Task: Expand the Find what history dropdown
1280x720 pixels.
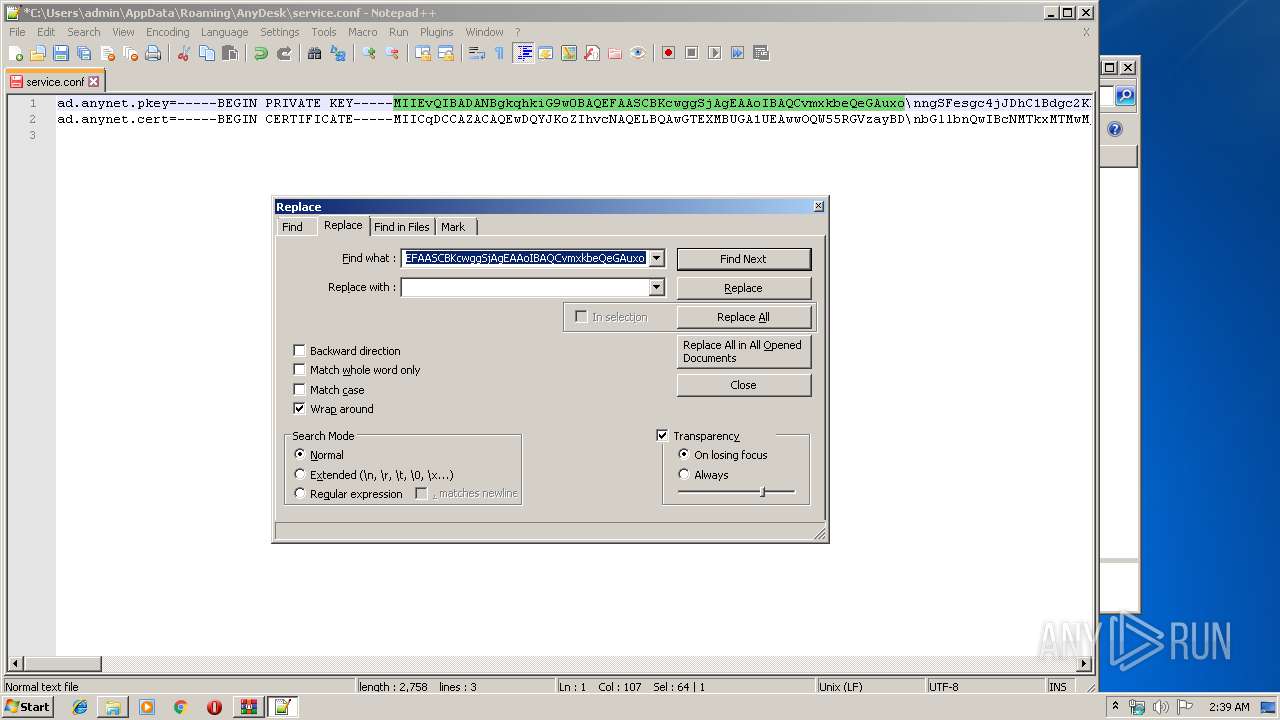Action: [x=656, y=258]
